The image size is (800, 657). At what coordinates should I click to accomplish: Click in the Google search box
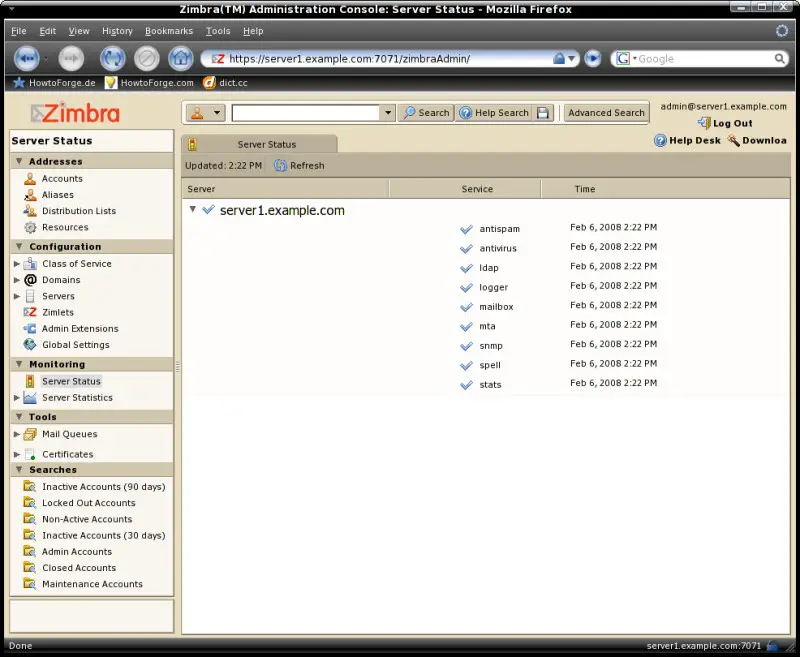pos(704,59)
